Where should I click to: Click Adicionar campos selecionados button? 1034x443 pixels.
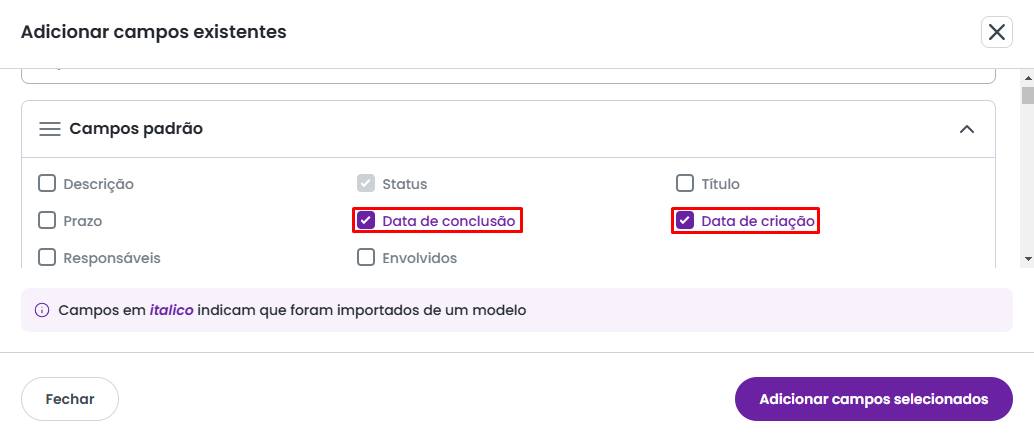pos(873,399)
